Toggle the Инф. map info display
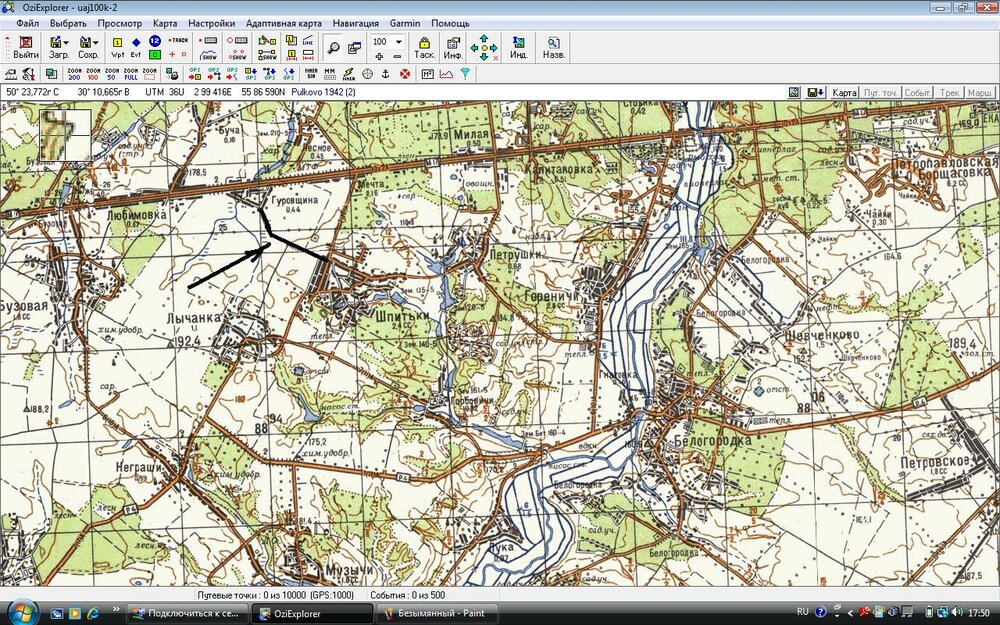Screen dimensions: 1000x625 pyautogui.click(x=453, y=47)
